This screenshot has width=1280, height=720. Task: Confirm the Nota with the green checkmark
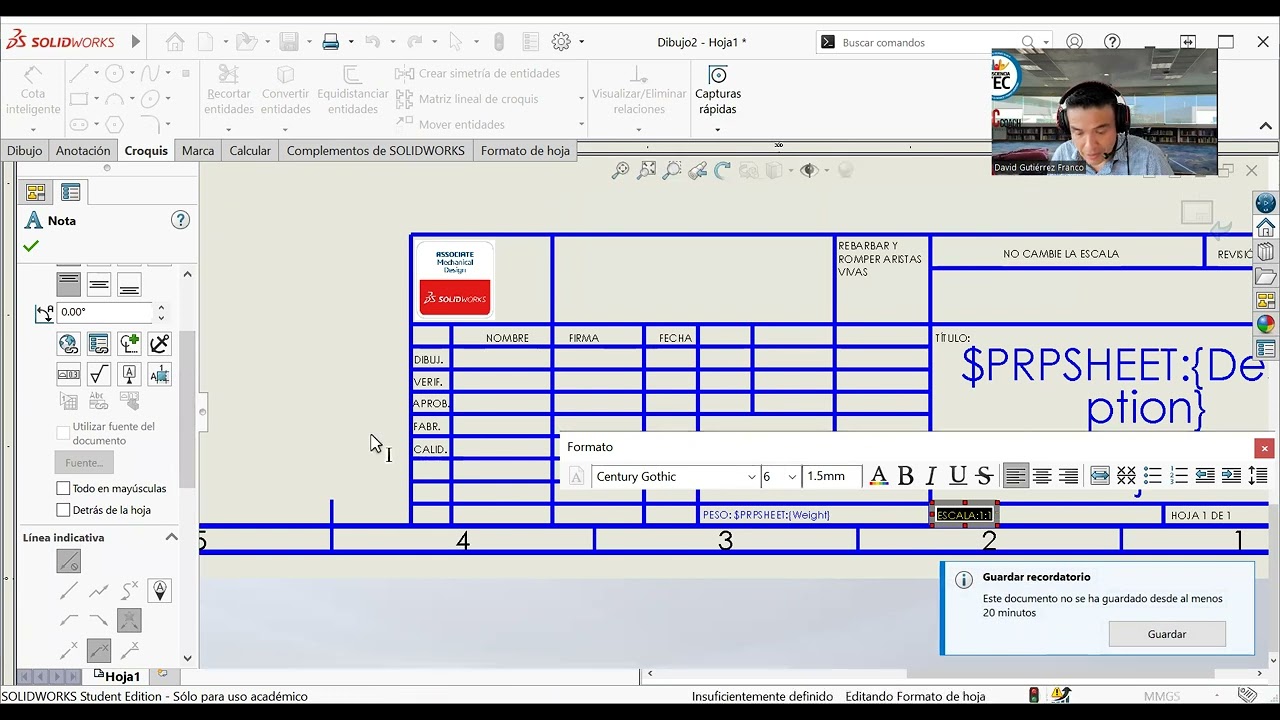click(31, 246)
